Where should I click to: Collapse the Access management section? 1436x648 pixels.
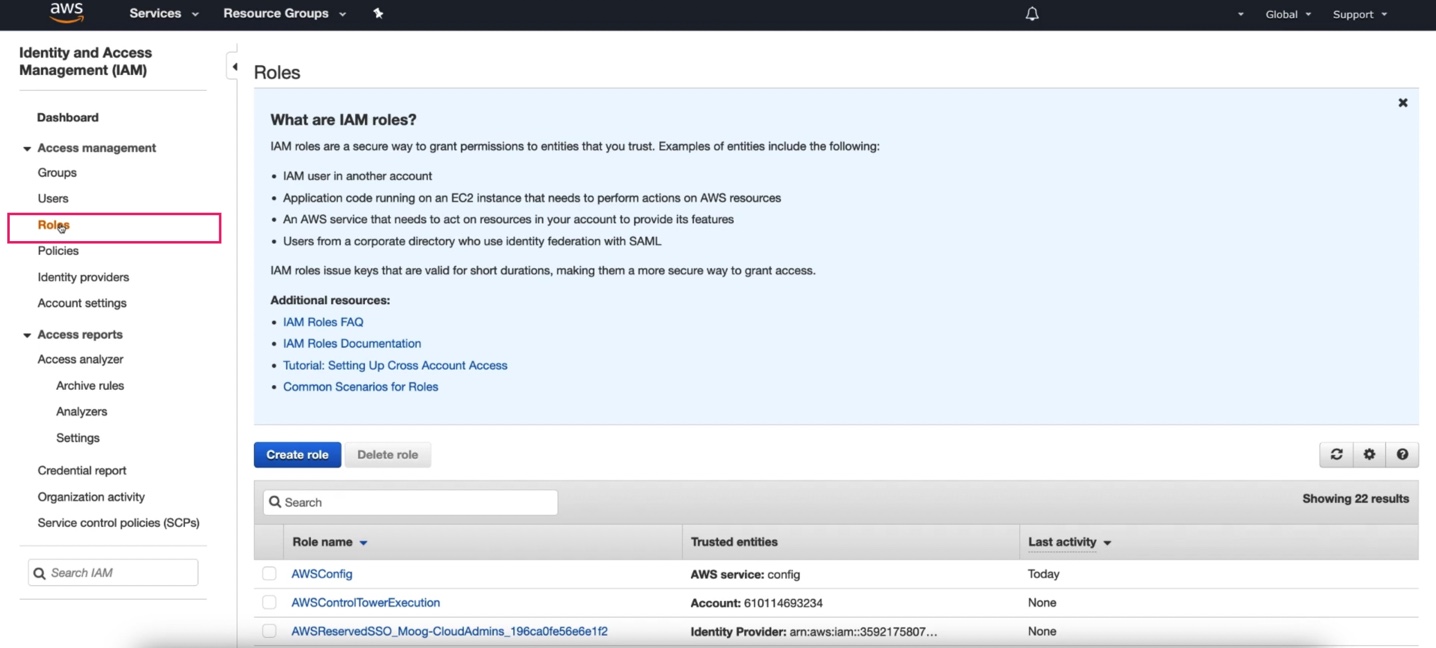[27, 148]
